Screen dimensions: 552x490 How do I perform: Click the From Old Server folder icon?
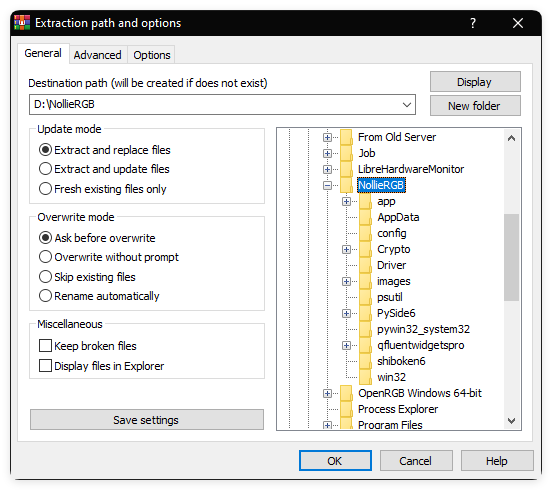click(x=346, y=137)
